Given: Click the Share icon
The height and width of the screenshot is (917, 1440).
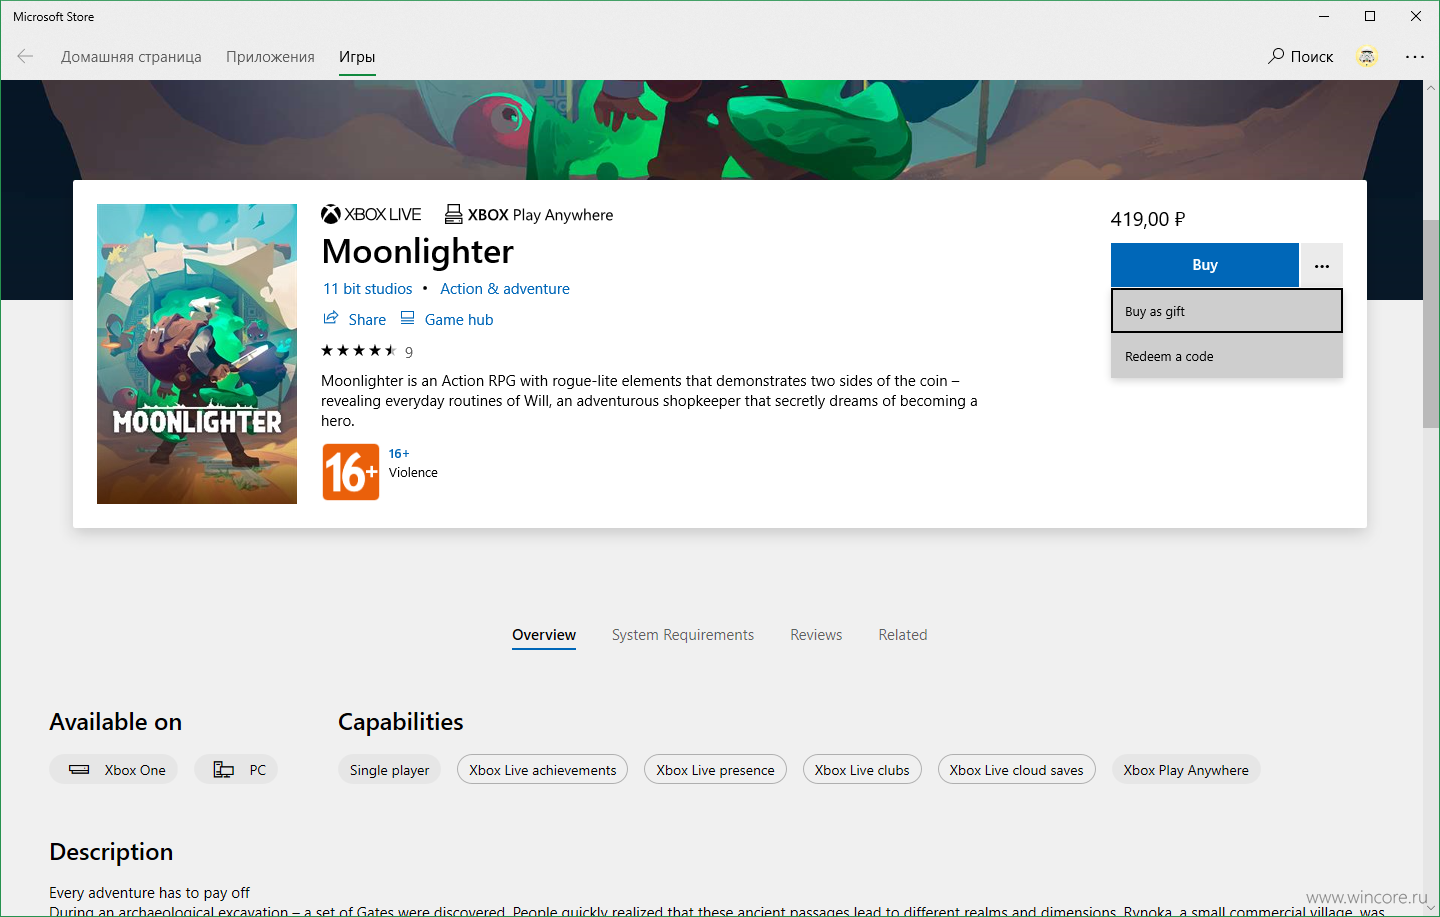Looking at the screenshot, I should (331, 318).
